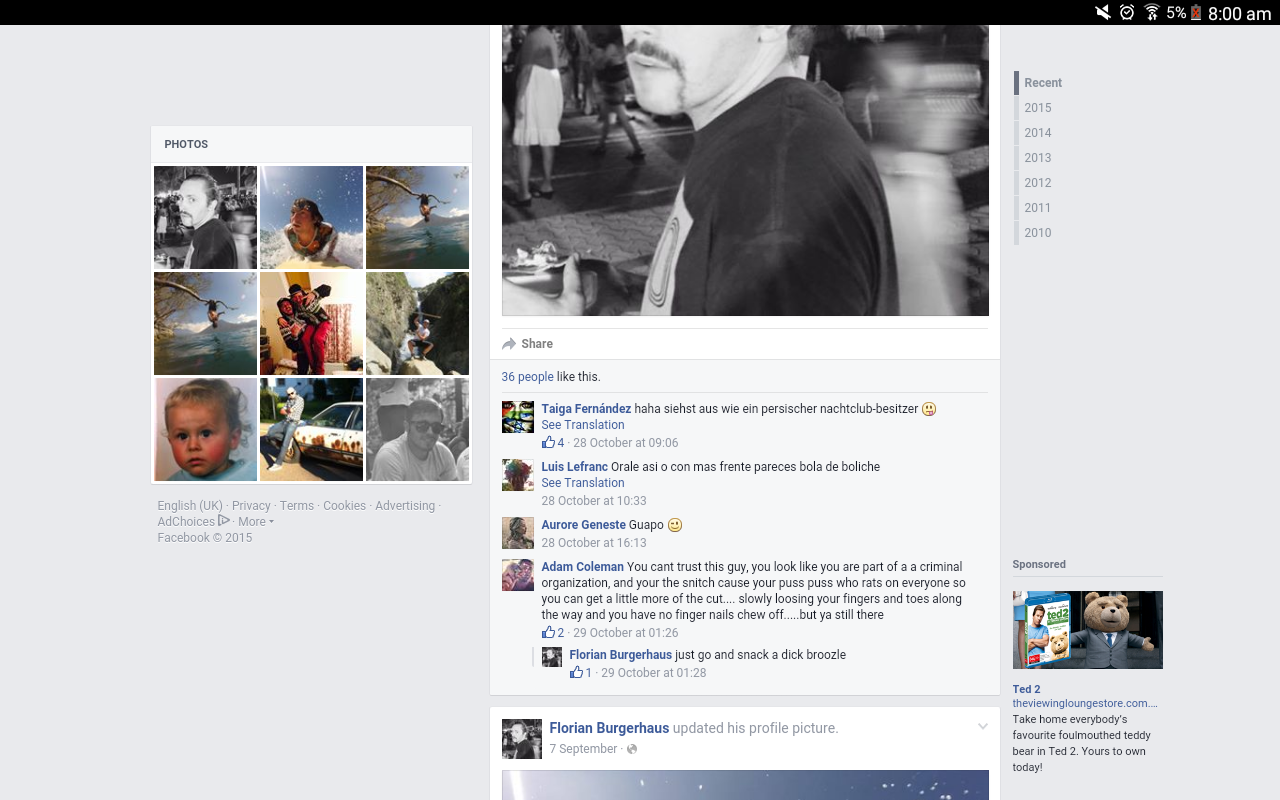The width and height of the screenshot is (1280, 800).
Task: See Translation for Luis Lefranc's comment
Action: tap(582, 483)
